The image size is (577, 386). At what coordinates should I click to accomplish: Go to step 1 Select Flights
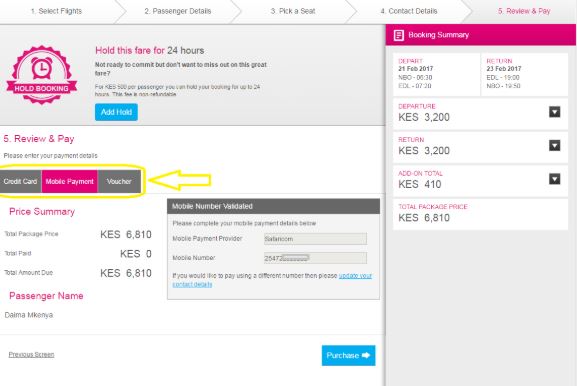point(56,11)
